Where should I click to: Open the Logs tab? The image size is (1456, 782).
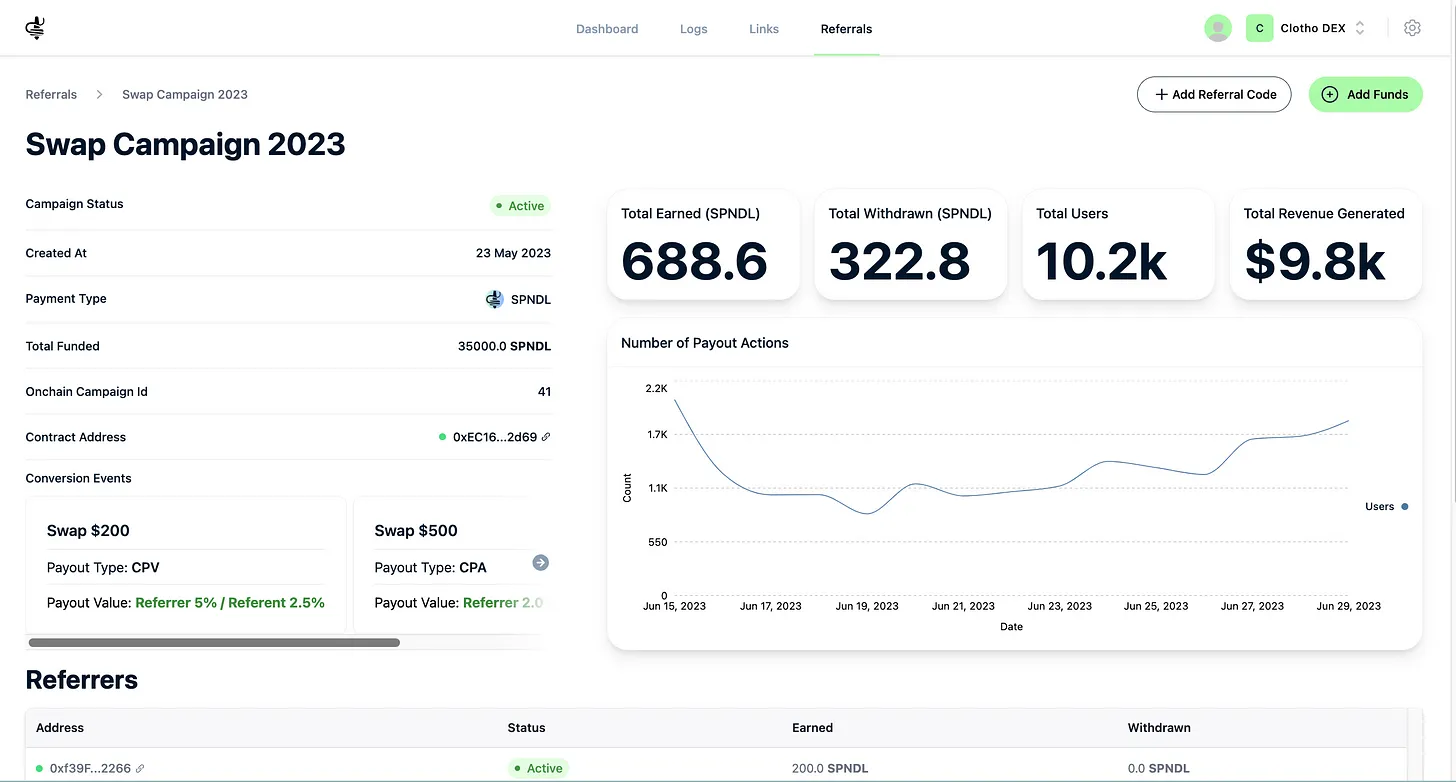tap(693, 29)
